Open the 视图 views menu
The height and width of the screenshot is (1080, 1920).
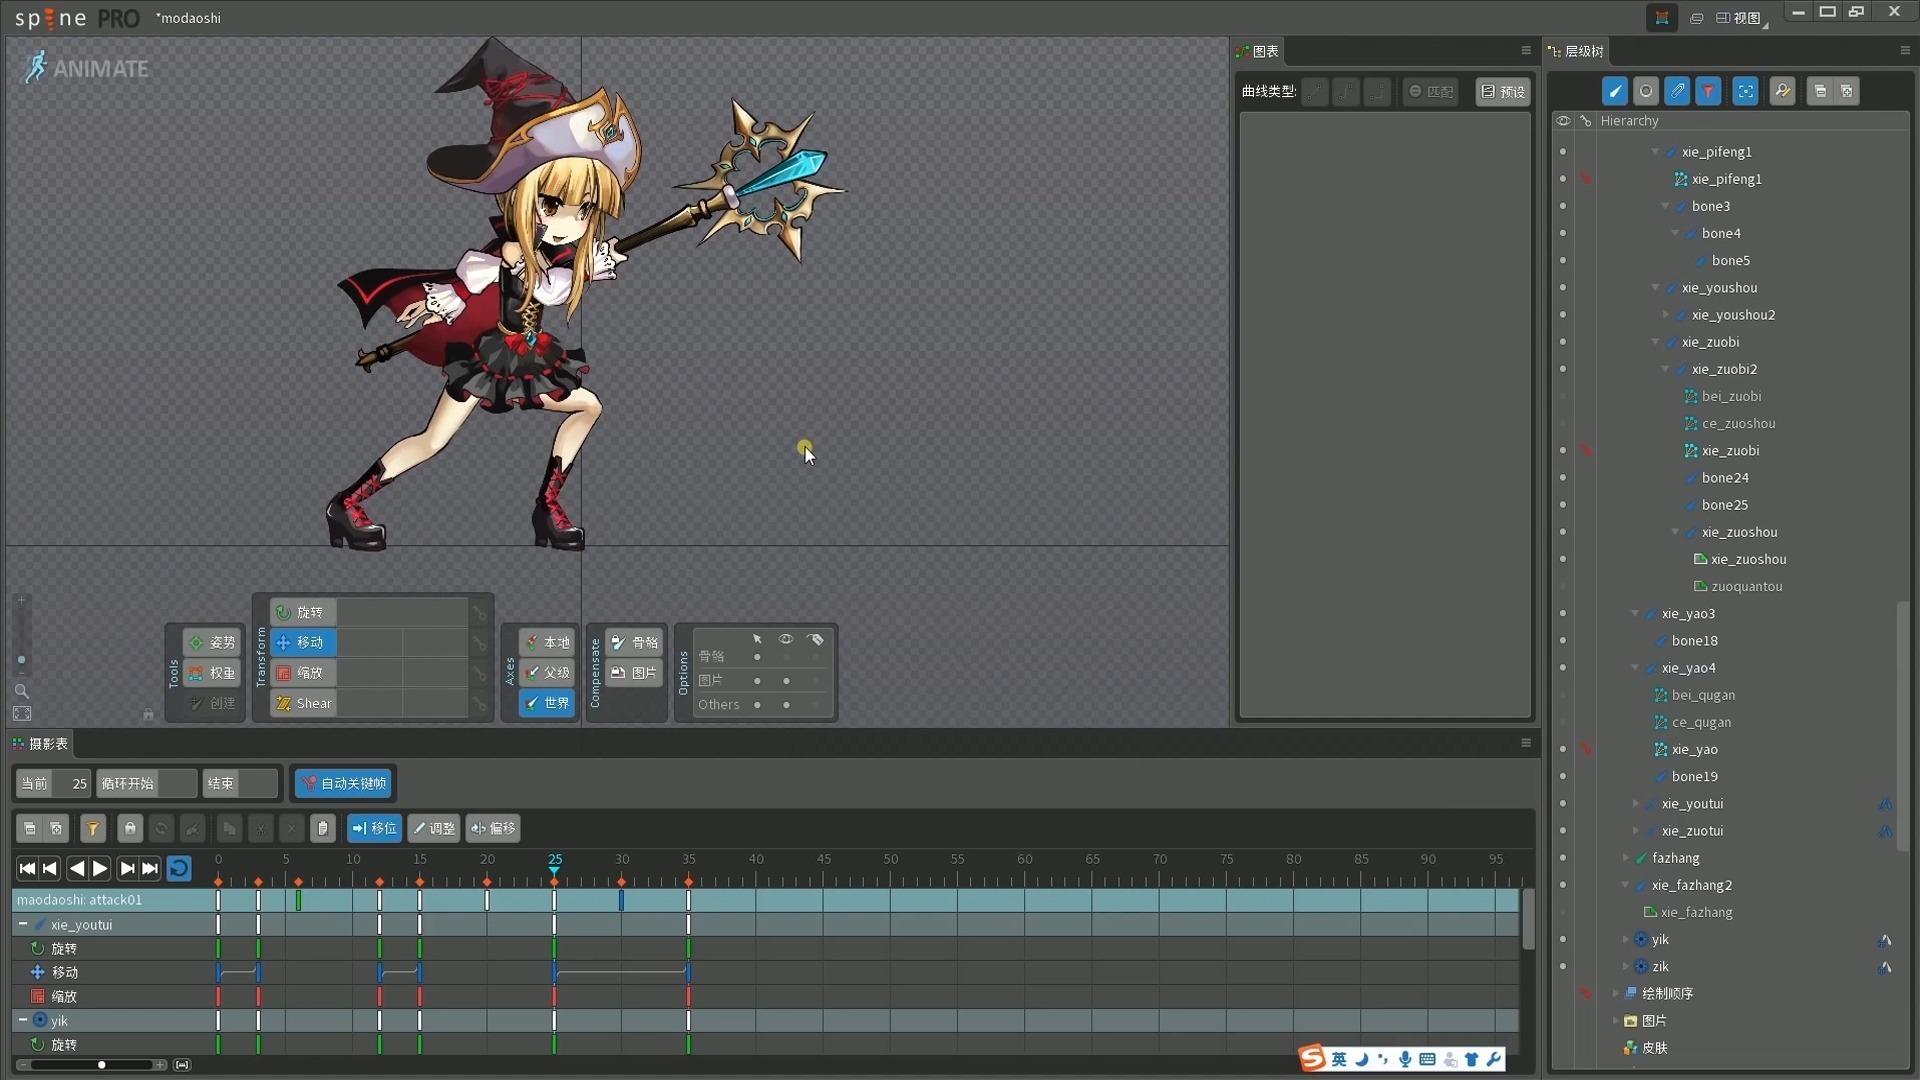pos(1739,18)
